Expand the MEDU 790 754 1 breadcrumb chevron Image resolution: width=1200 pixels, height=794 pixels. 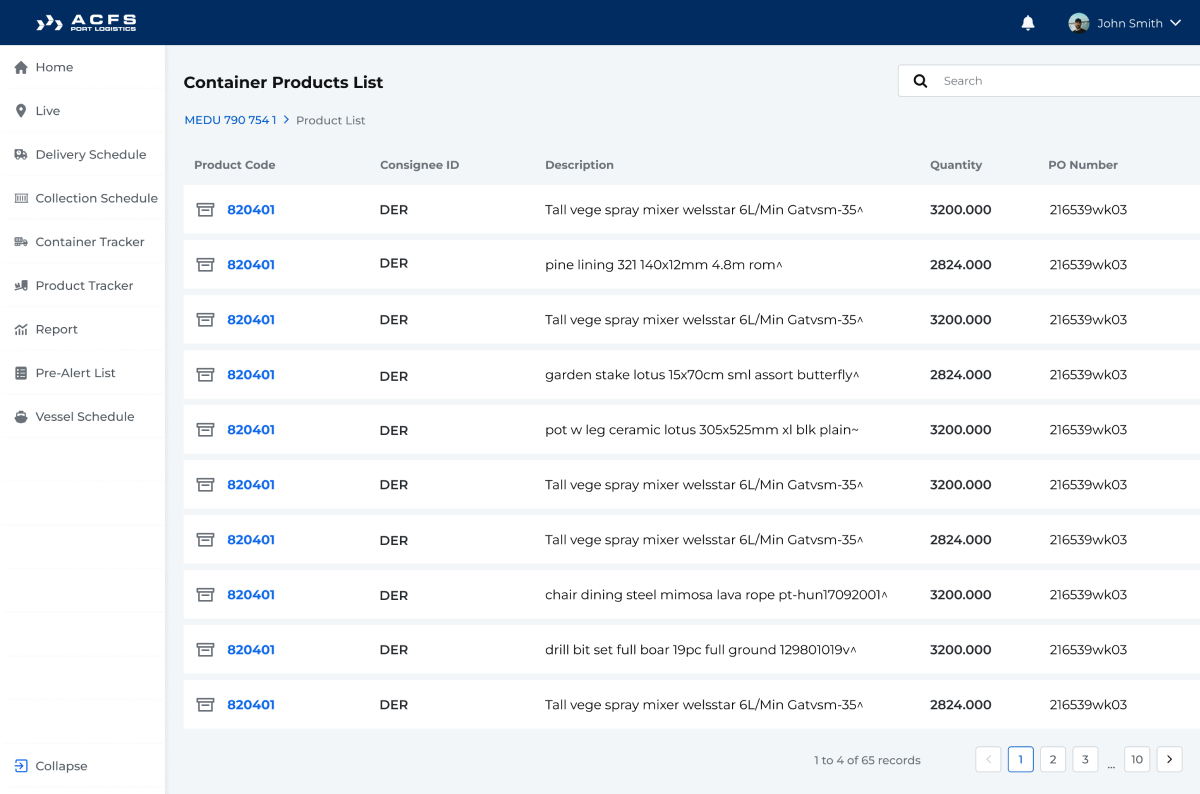click(x=284, y=119)
